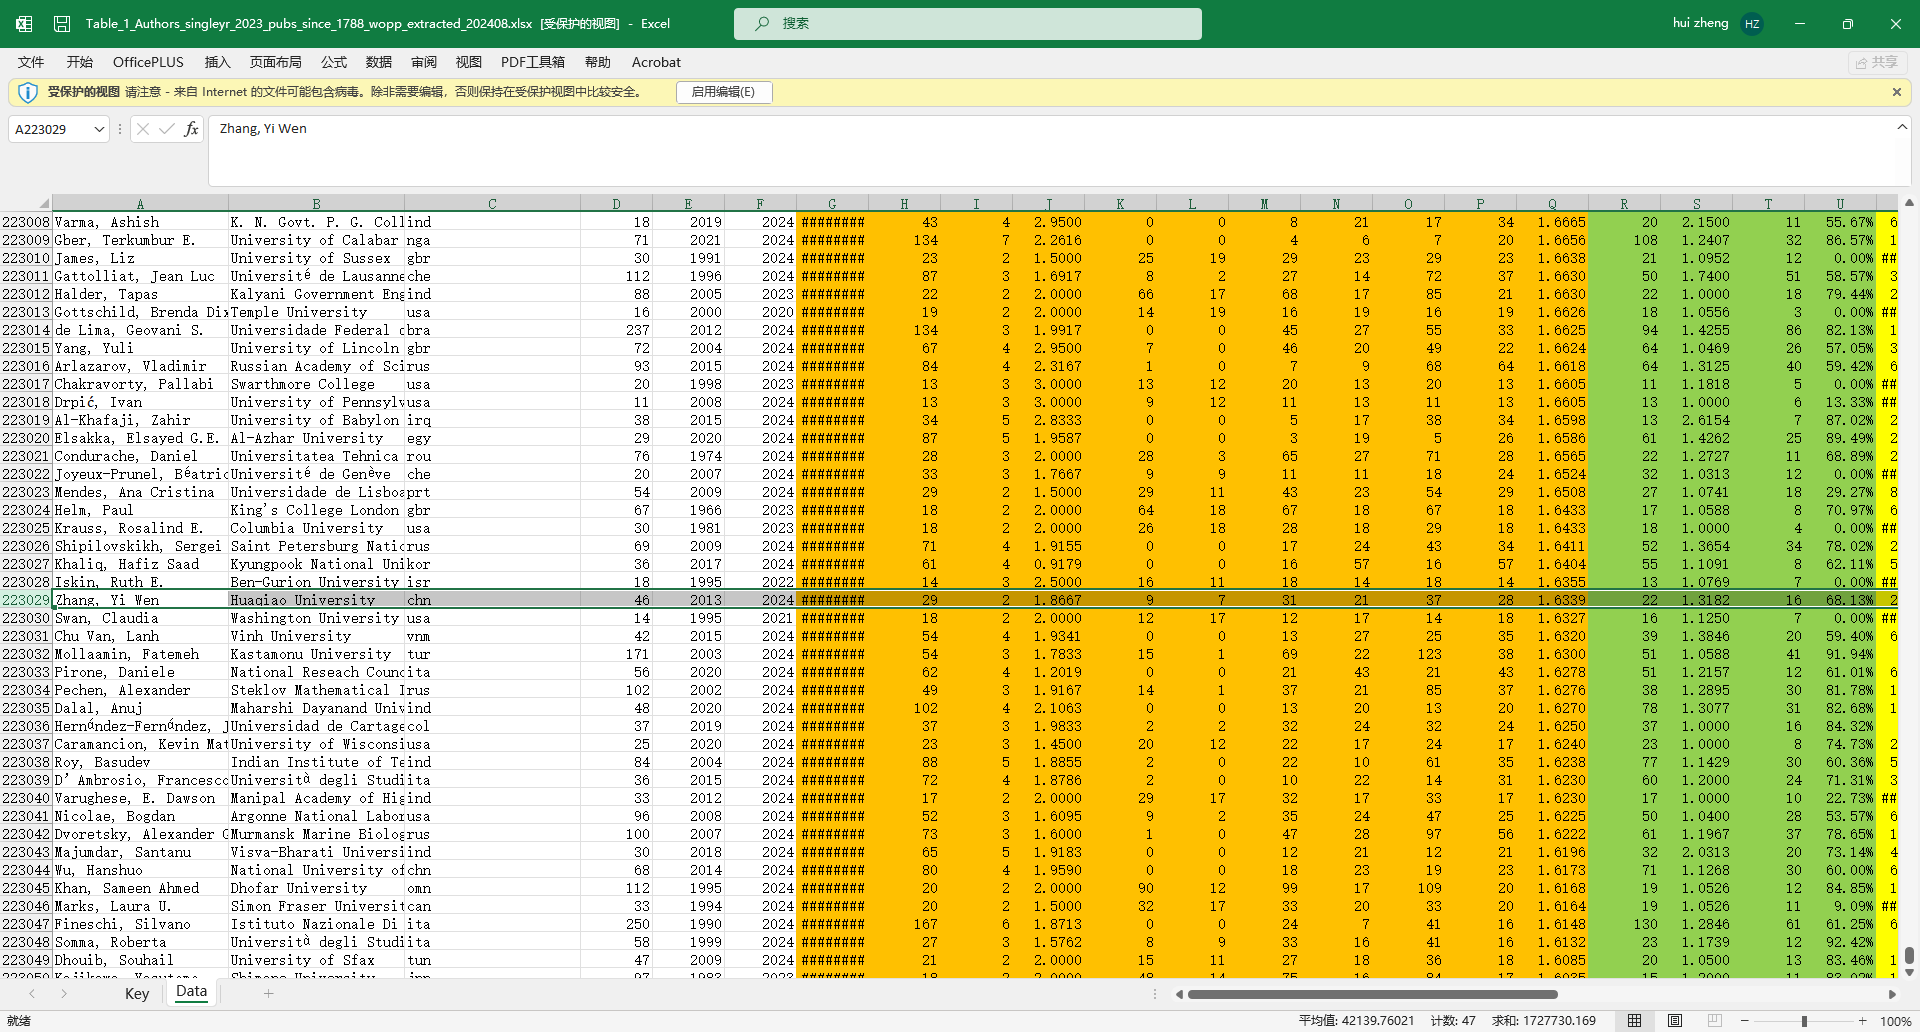Viewport: 1920px width, 1032px height.
Task: Click the zoom out minus icon
Action: [1744, 1021]
